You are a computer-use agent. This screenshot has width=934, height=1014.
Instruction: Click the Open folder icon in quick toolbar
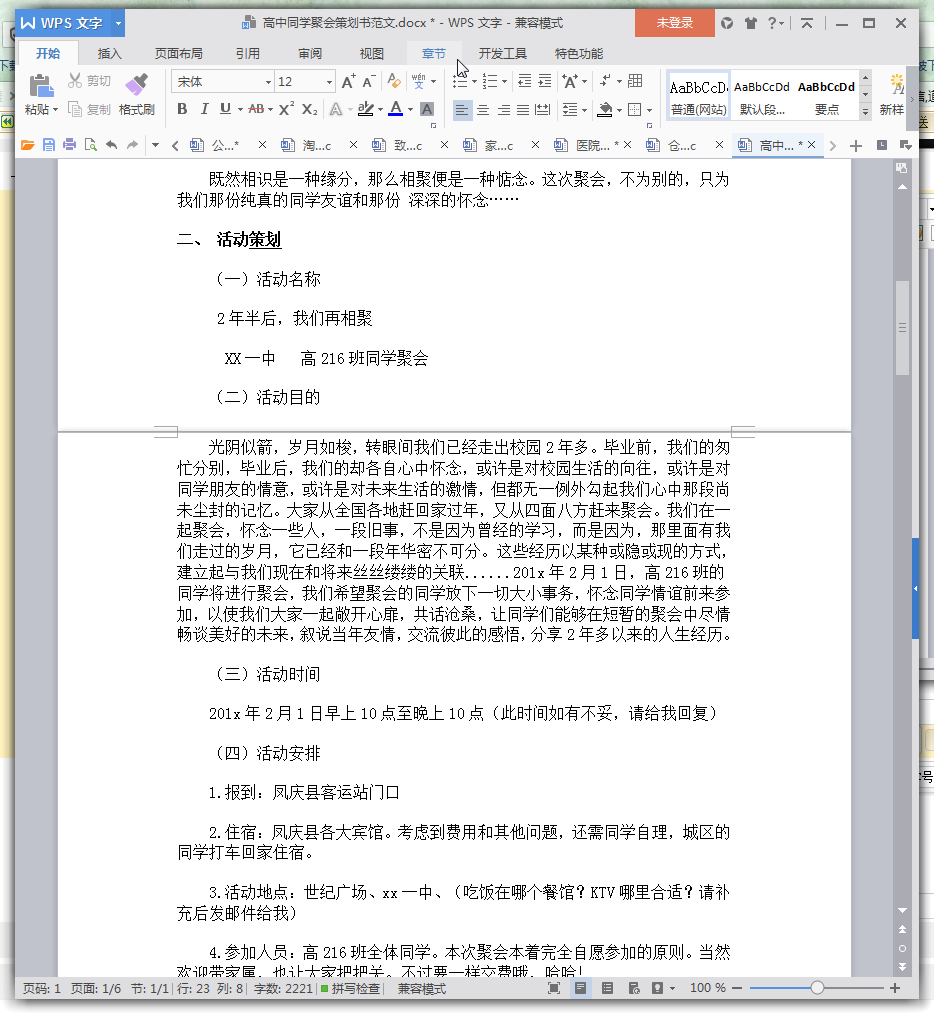[x=27, y=145]
